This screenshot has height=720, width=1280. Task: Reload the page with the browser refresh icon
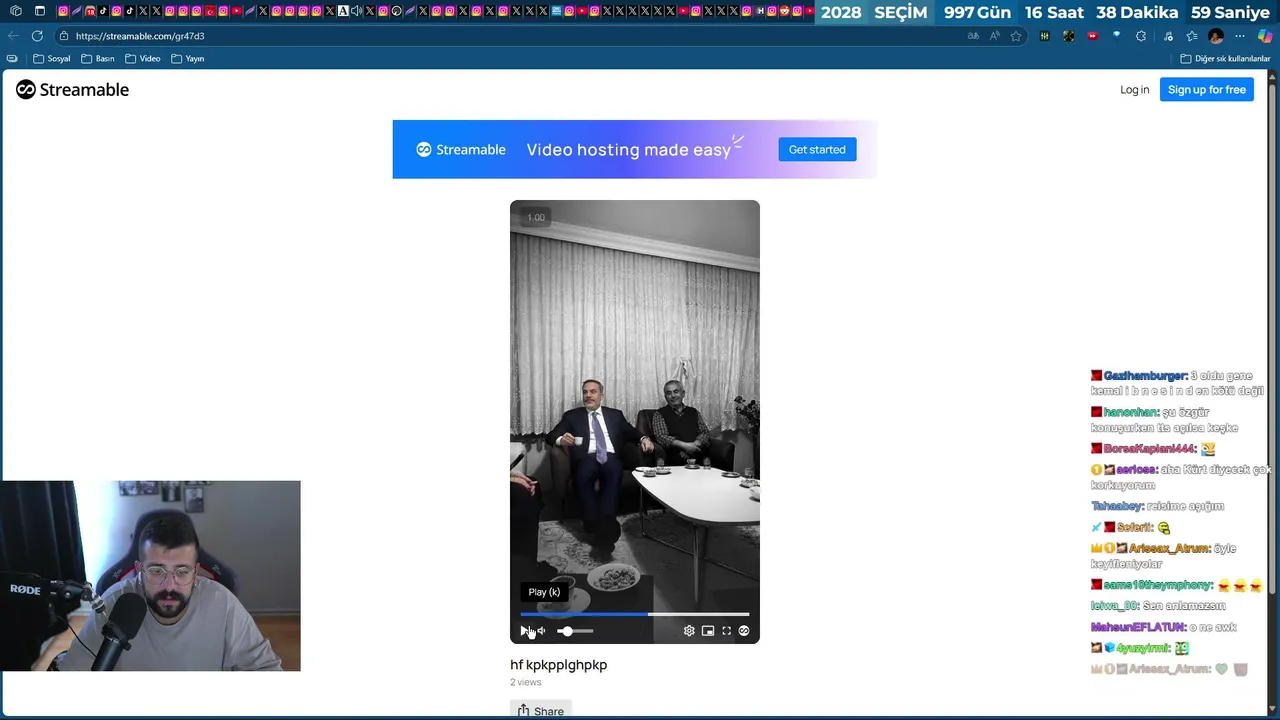[37, 36]
